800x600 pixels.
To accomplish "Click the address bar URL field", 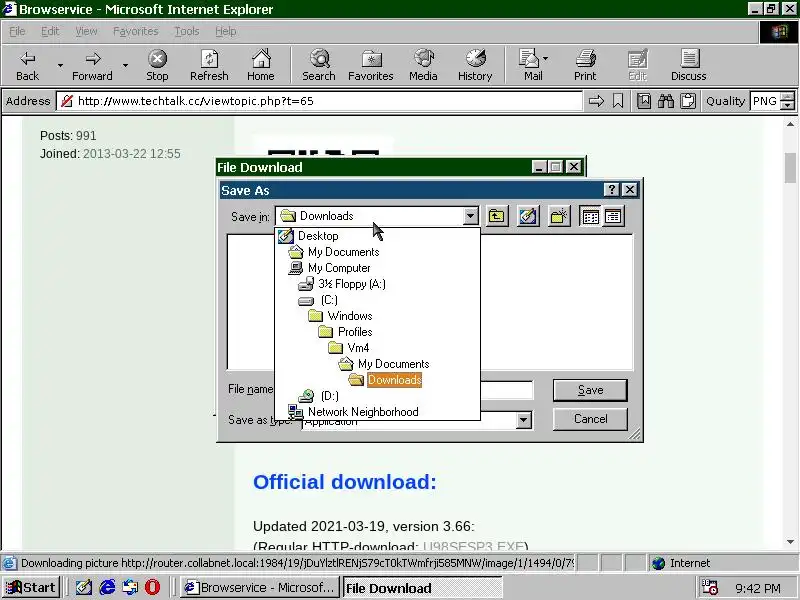I will pos(319,101).
